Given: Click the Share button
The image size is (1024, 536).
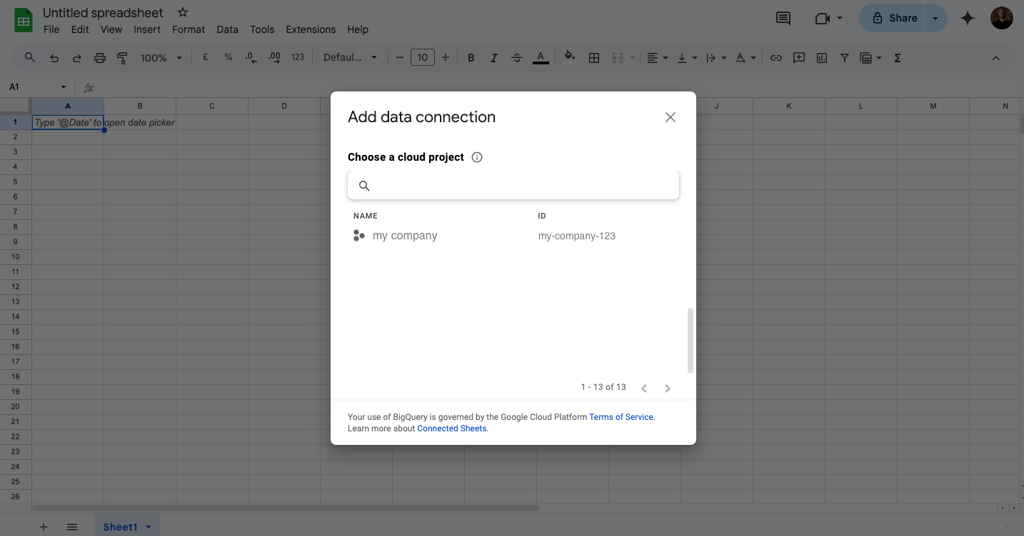Looking at the screenshot, I should tap(893, 18).
